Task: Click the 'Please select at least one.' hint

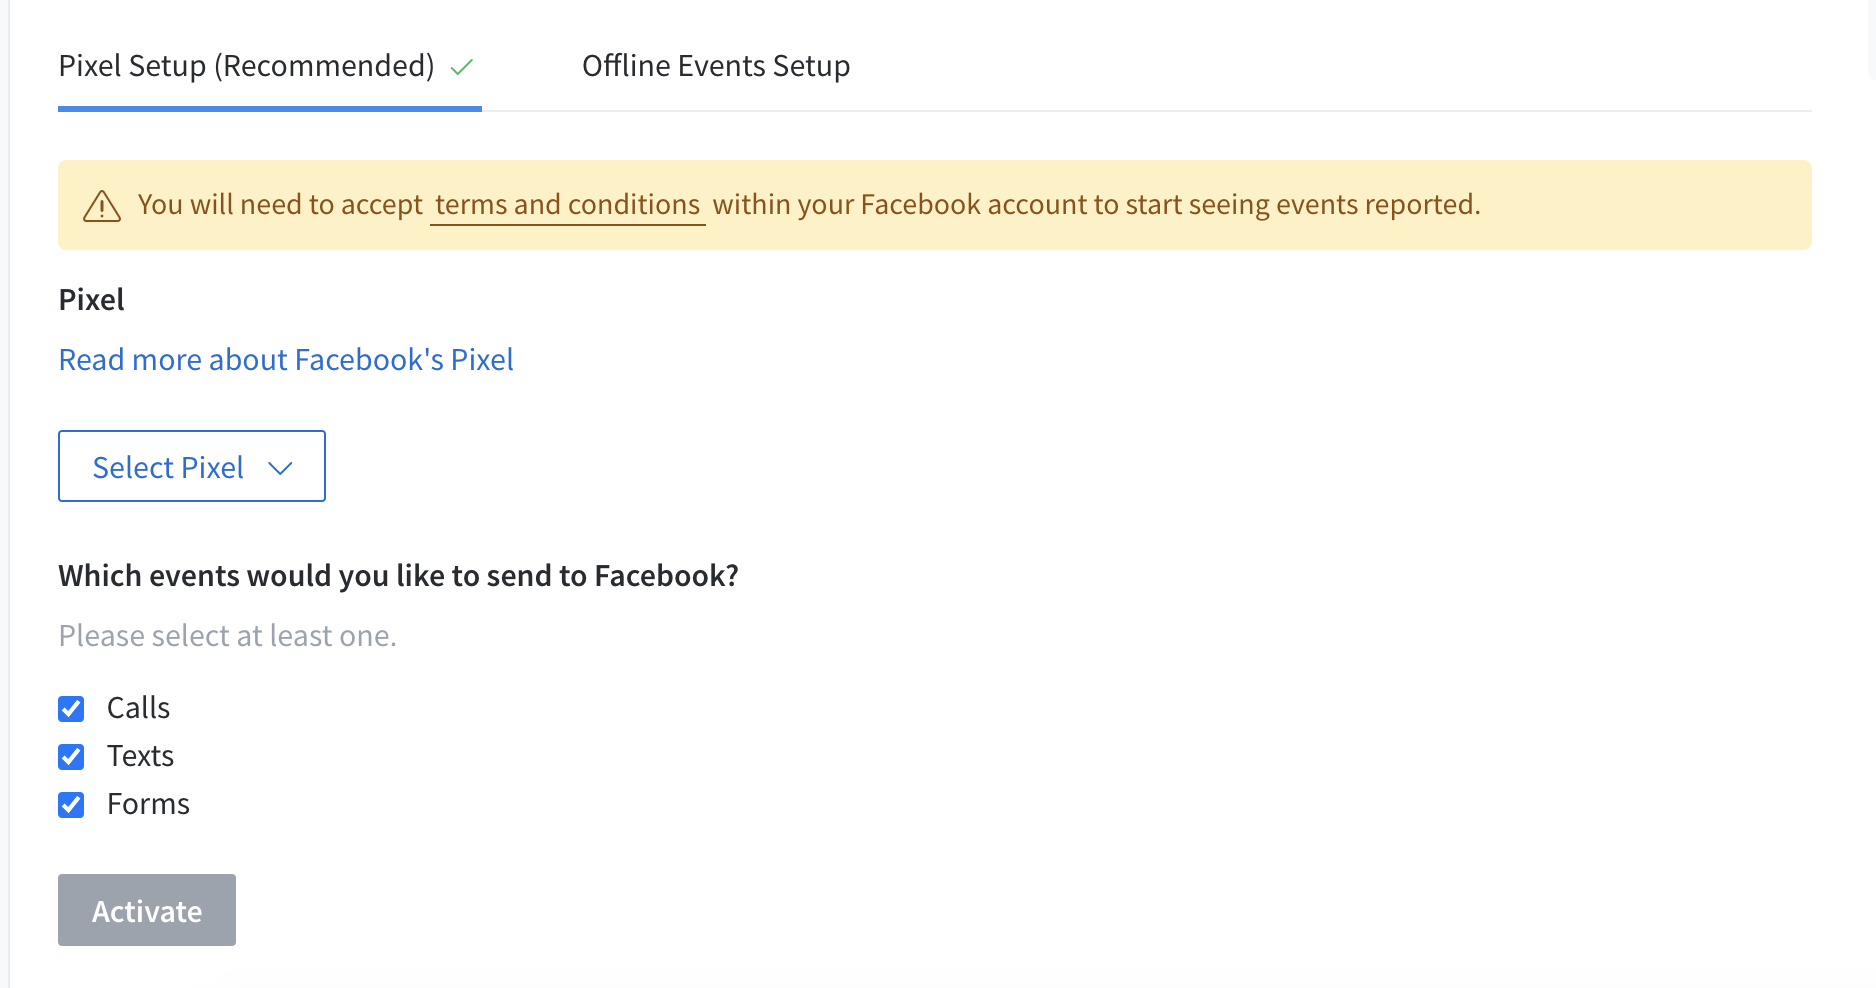Action: (x=228, y=636)
